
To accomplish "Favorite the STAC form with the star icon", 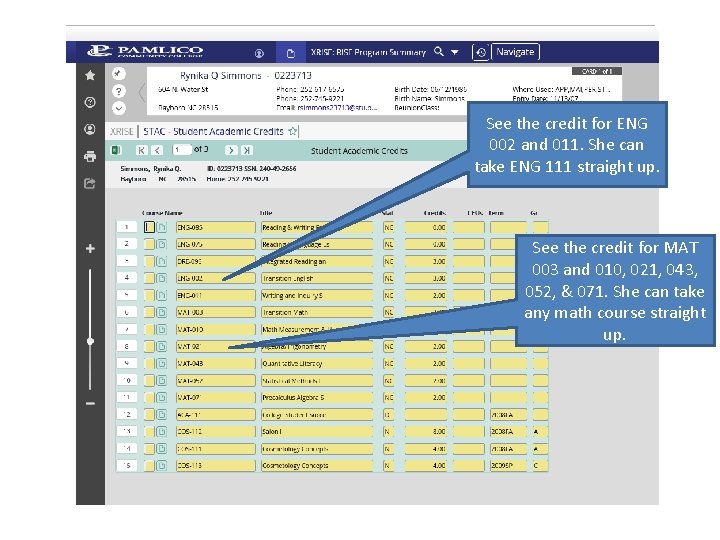I will pos(292,131).
